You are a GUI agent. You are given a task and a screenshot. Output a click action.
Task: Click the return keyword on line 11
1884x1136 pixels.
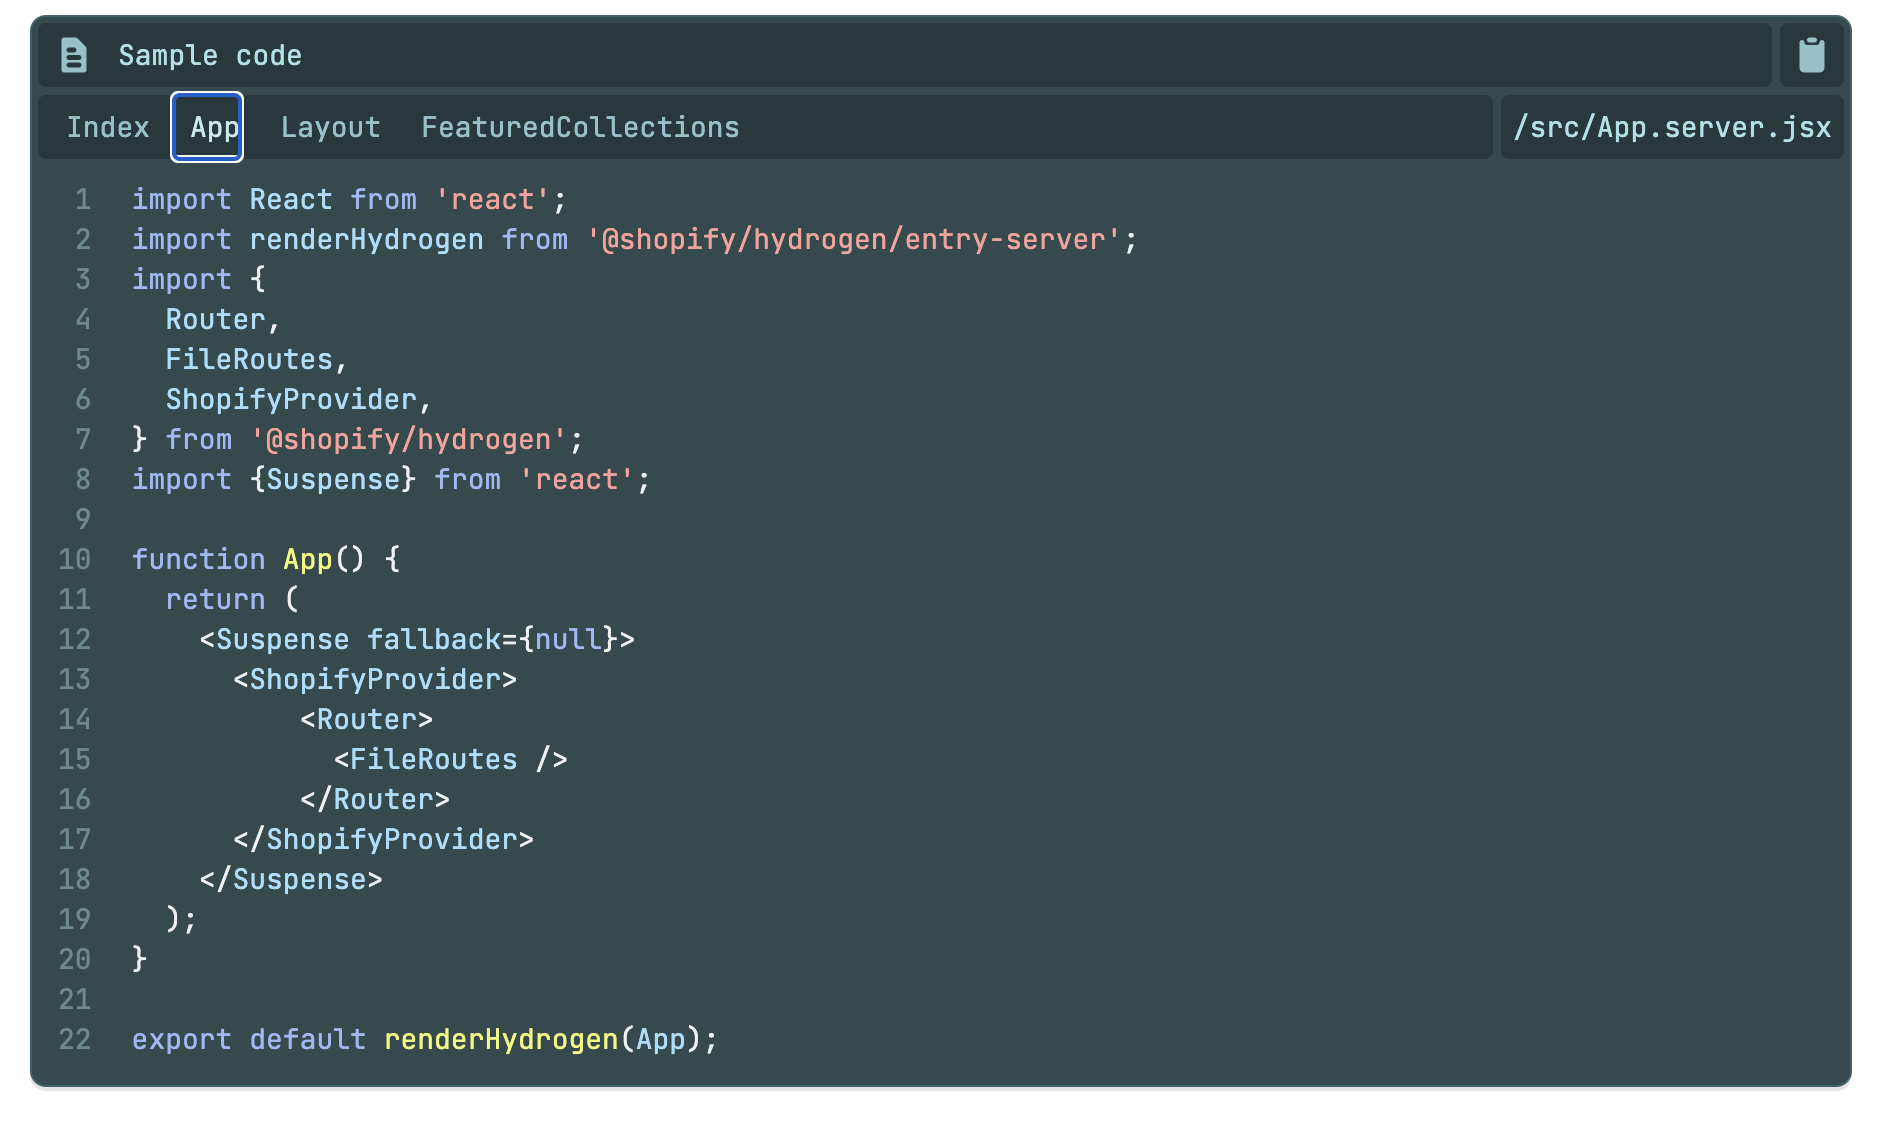(x=215, y=599)
